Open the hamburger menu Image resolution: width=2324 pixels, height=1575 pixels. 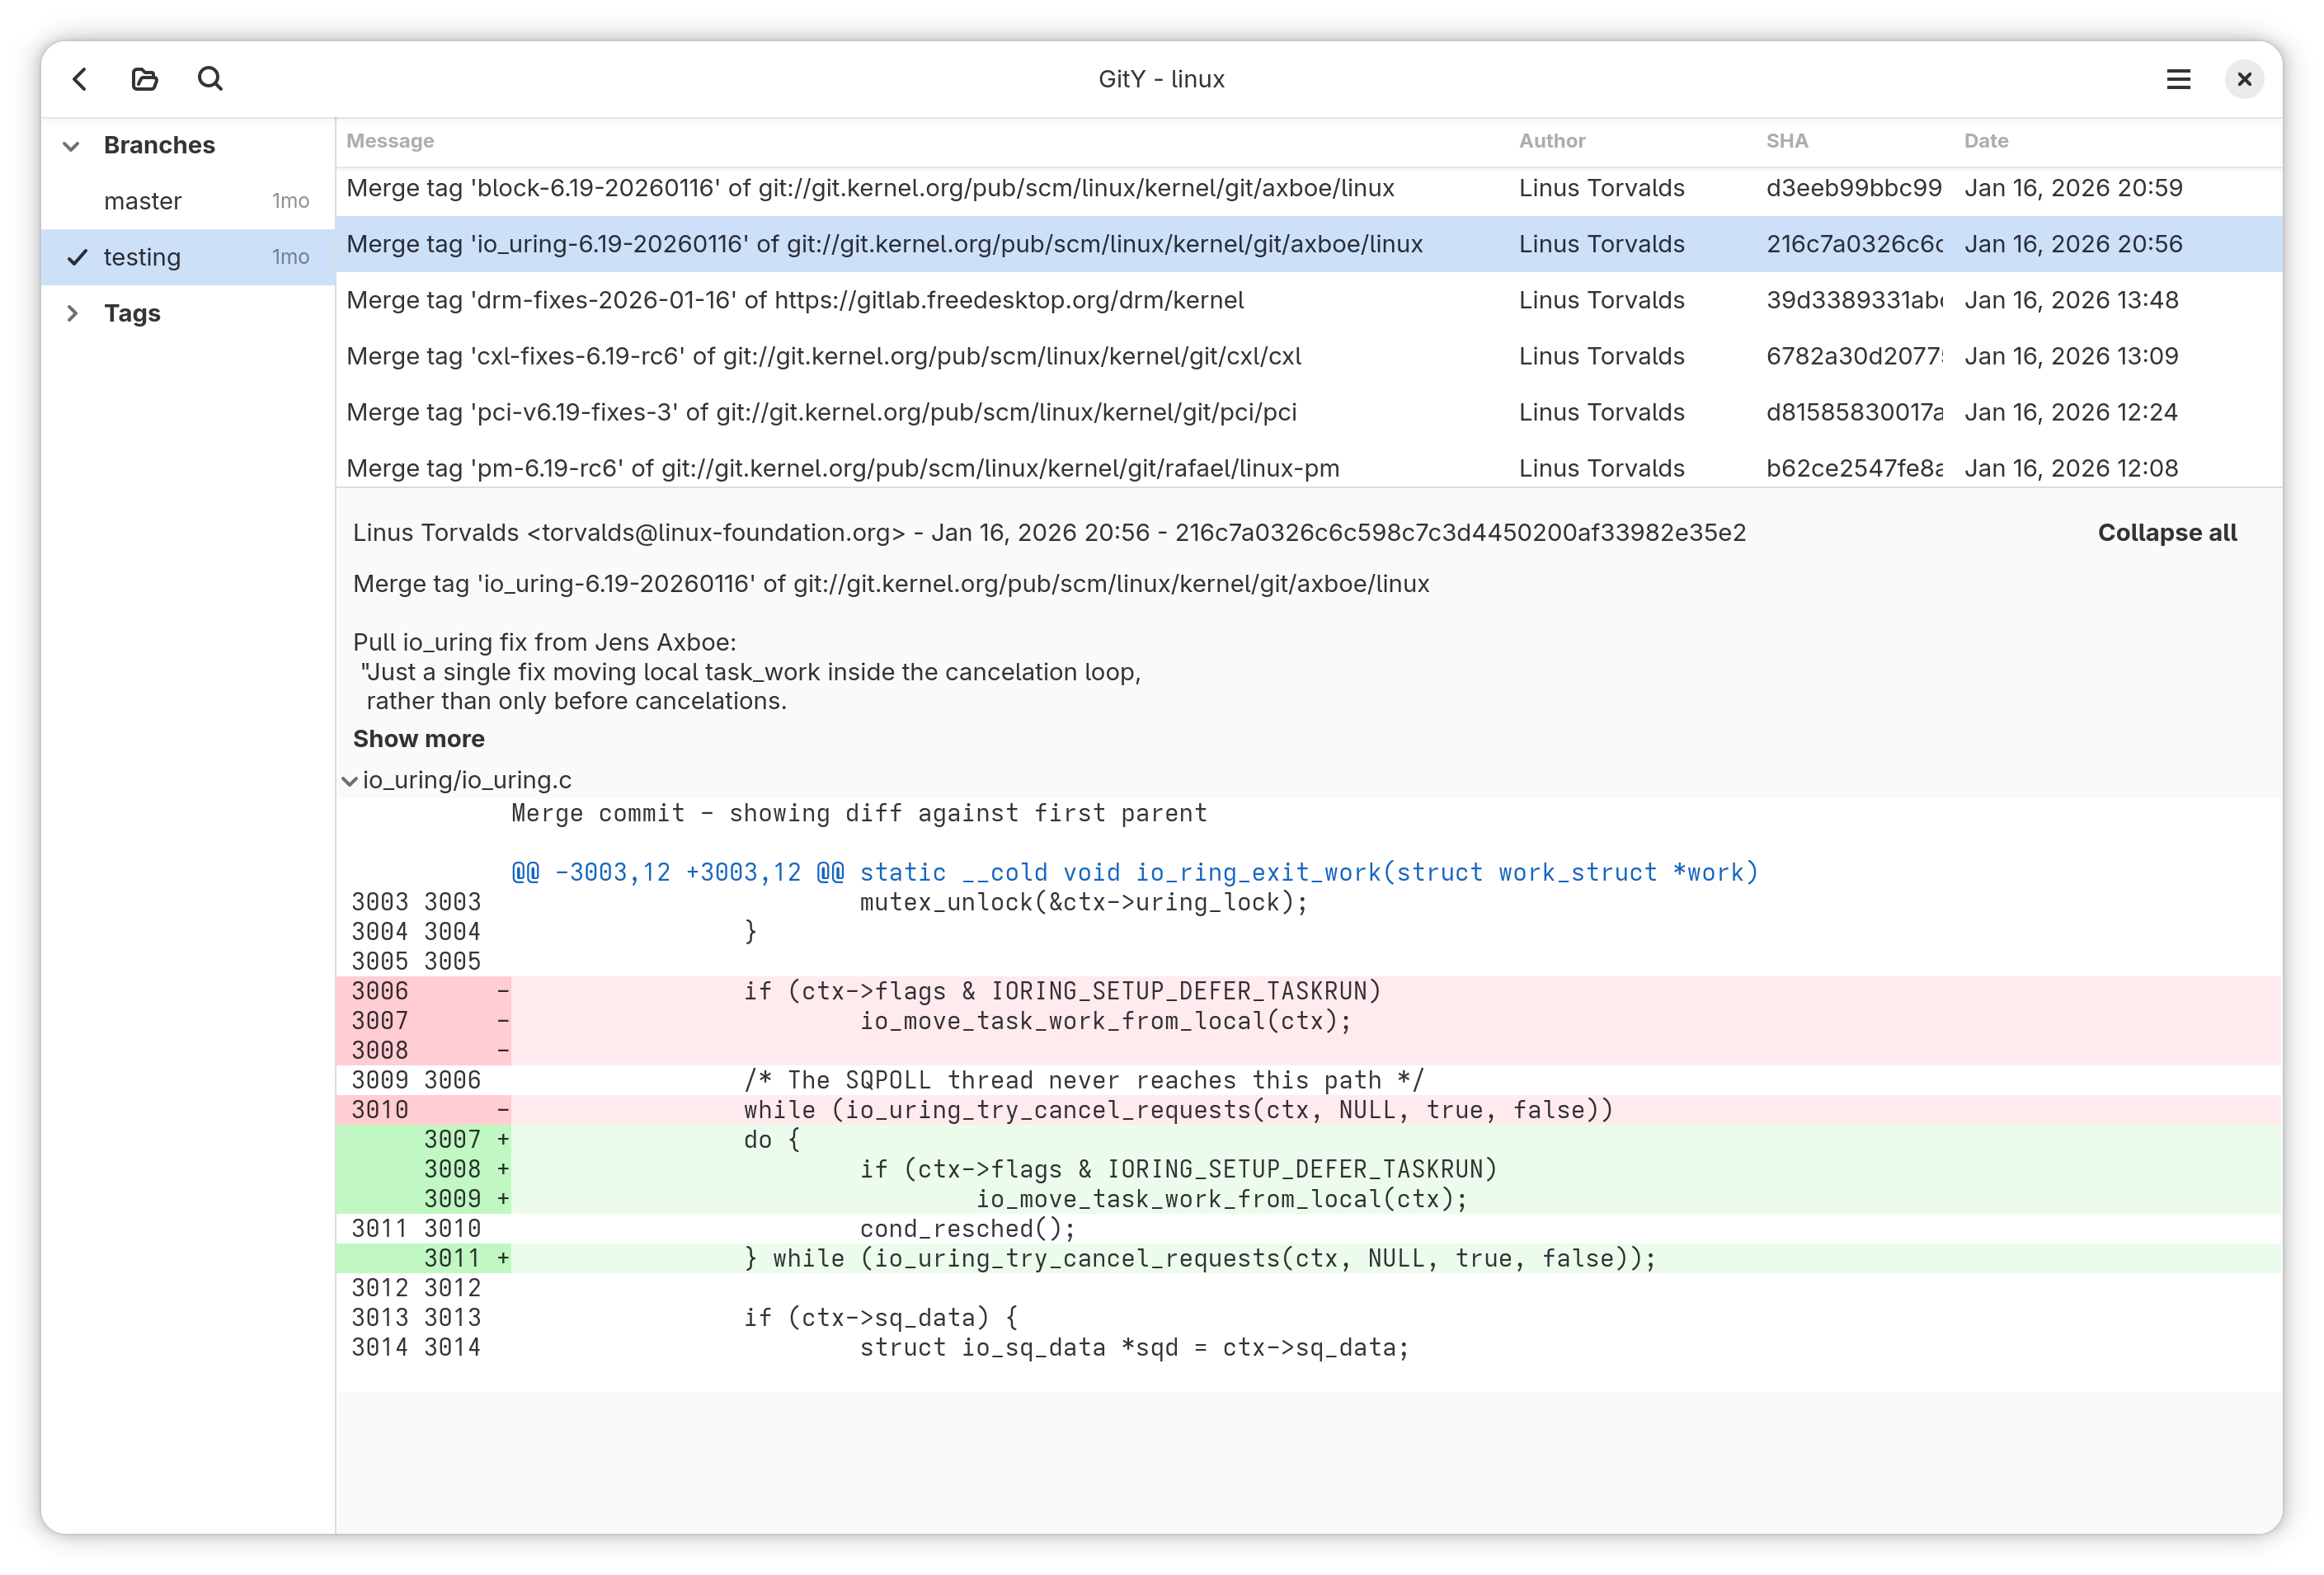point(2179,79)
